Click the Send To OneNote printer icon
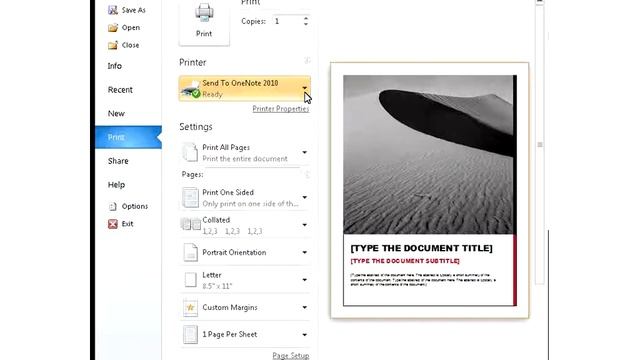This screenshot has width=640, height=360. coord(191,89)
